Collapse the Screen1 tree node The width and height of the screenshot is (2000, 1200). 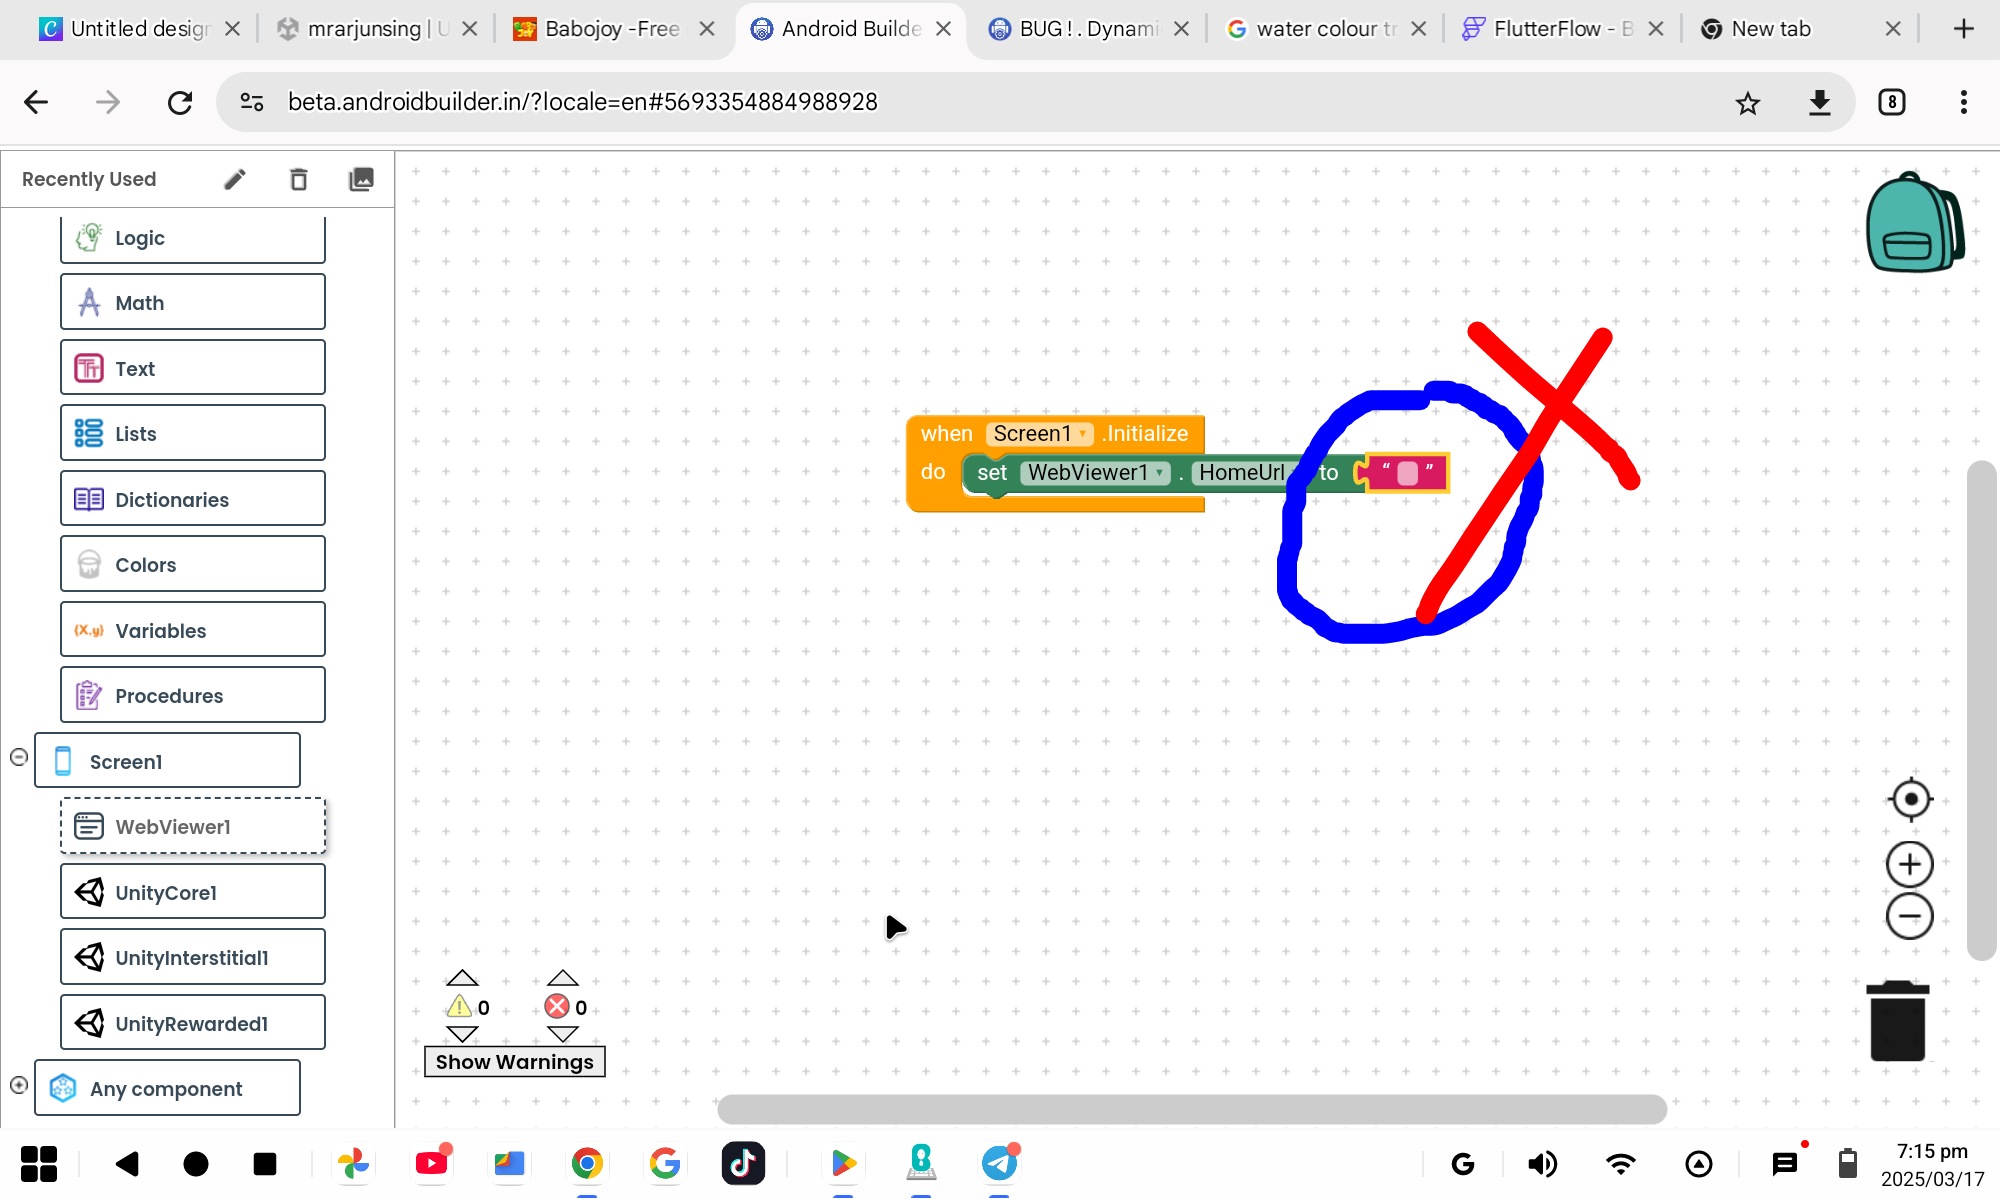(18, 757)
